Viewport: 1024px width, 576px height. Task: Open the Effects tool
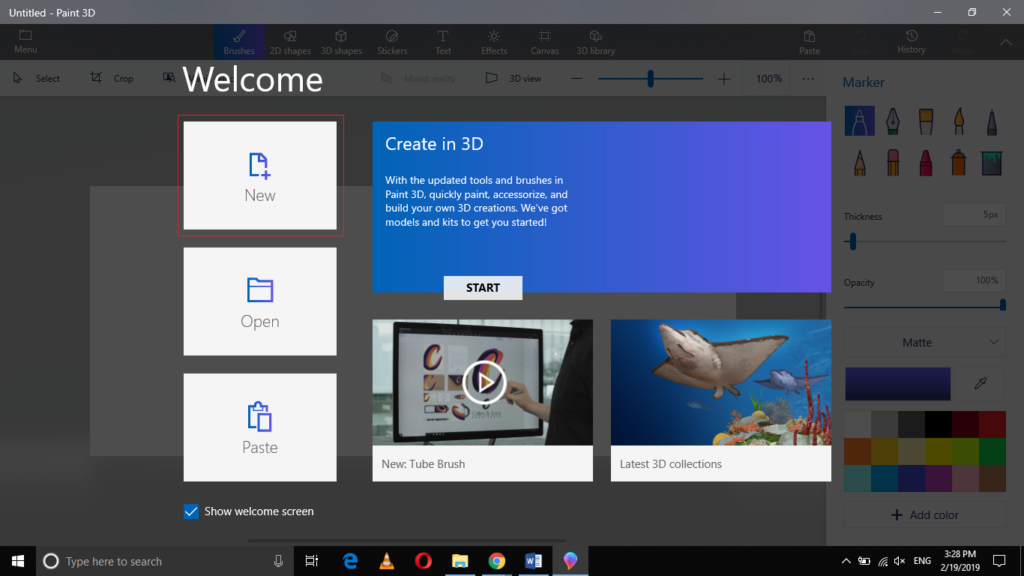click(494, 41)
